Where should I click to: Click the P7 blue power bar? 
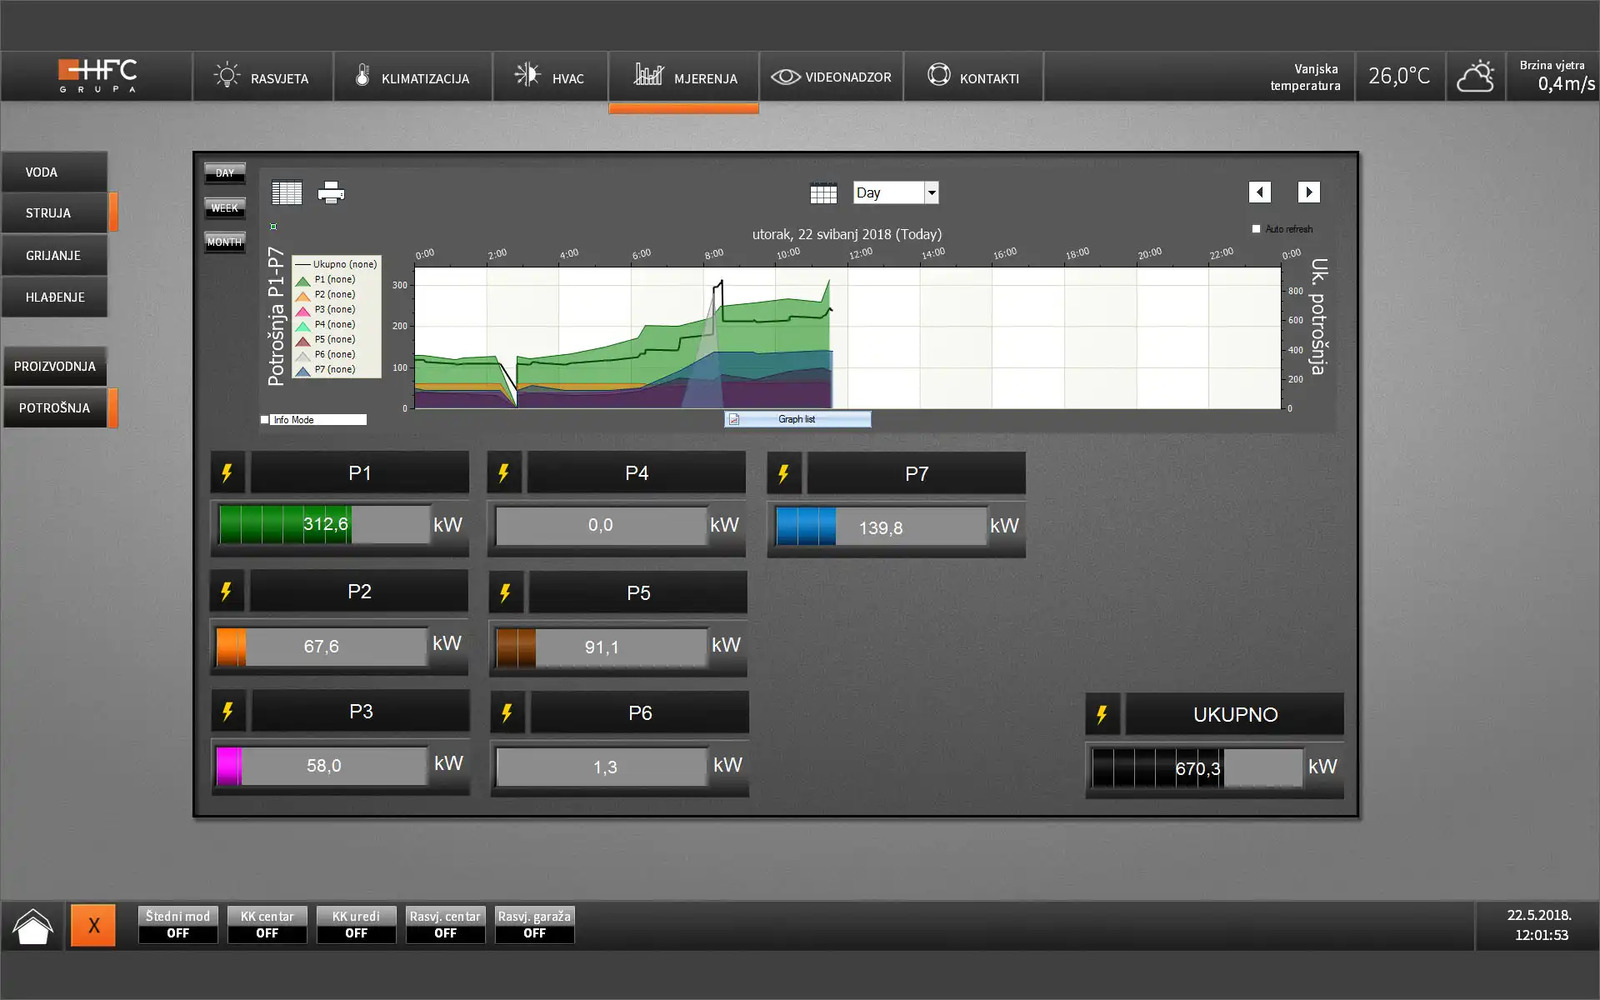coord(806,526)
